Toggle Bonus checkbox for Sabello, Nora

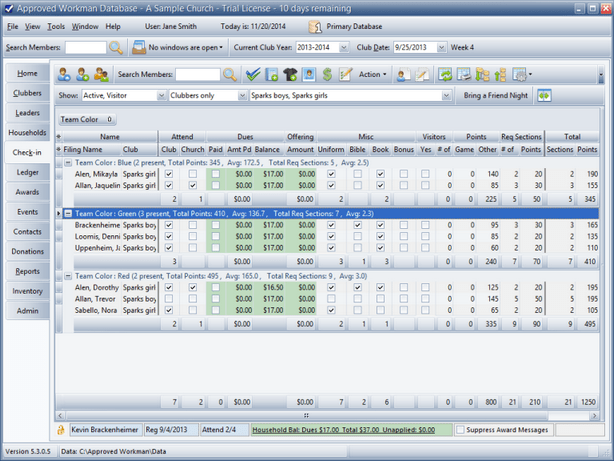click(404, 310)
